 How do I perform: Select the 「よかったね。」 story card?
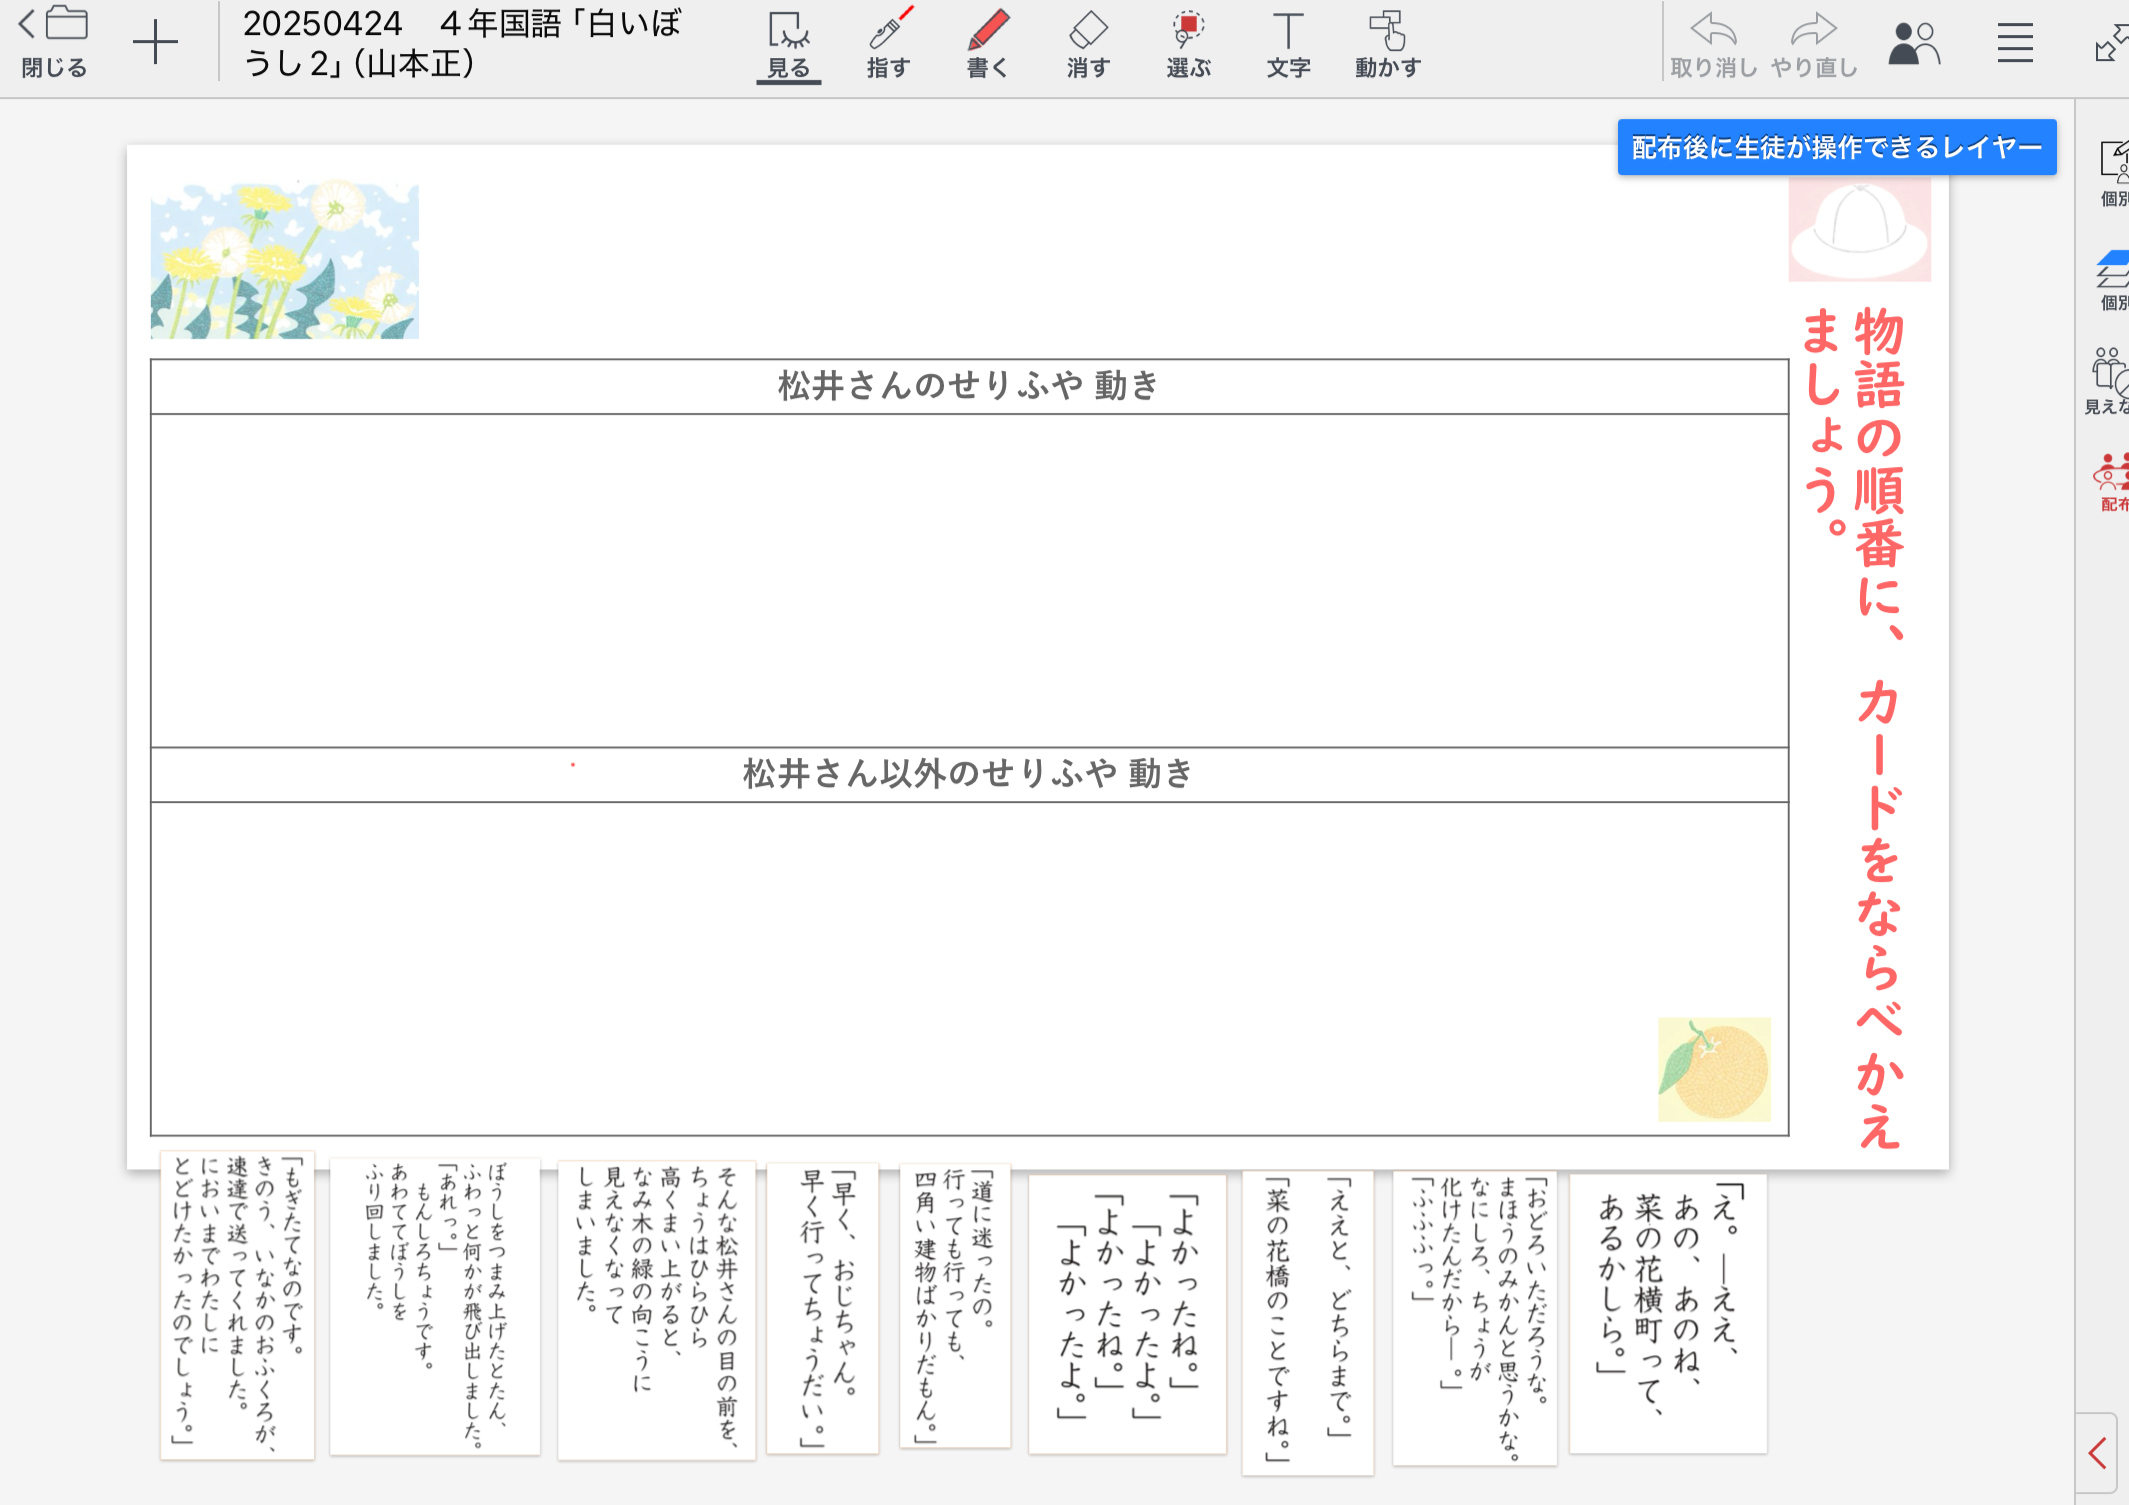click(1127, 1313)
